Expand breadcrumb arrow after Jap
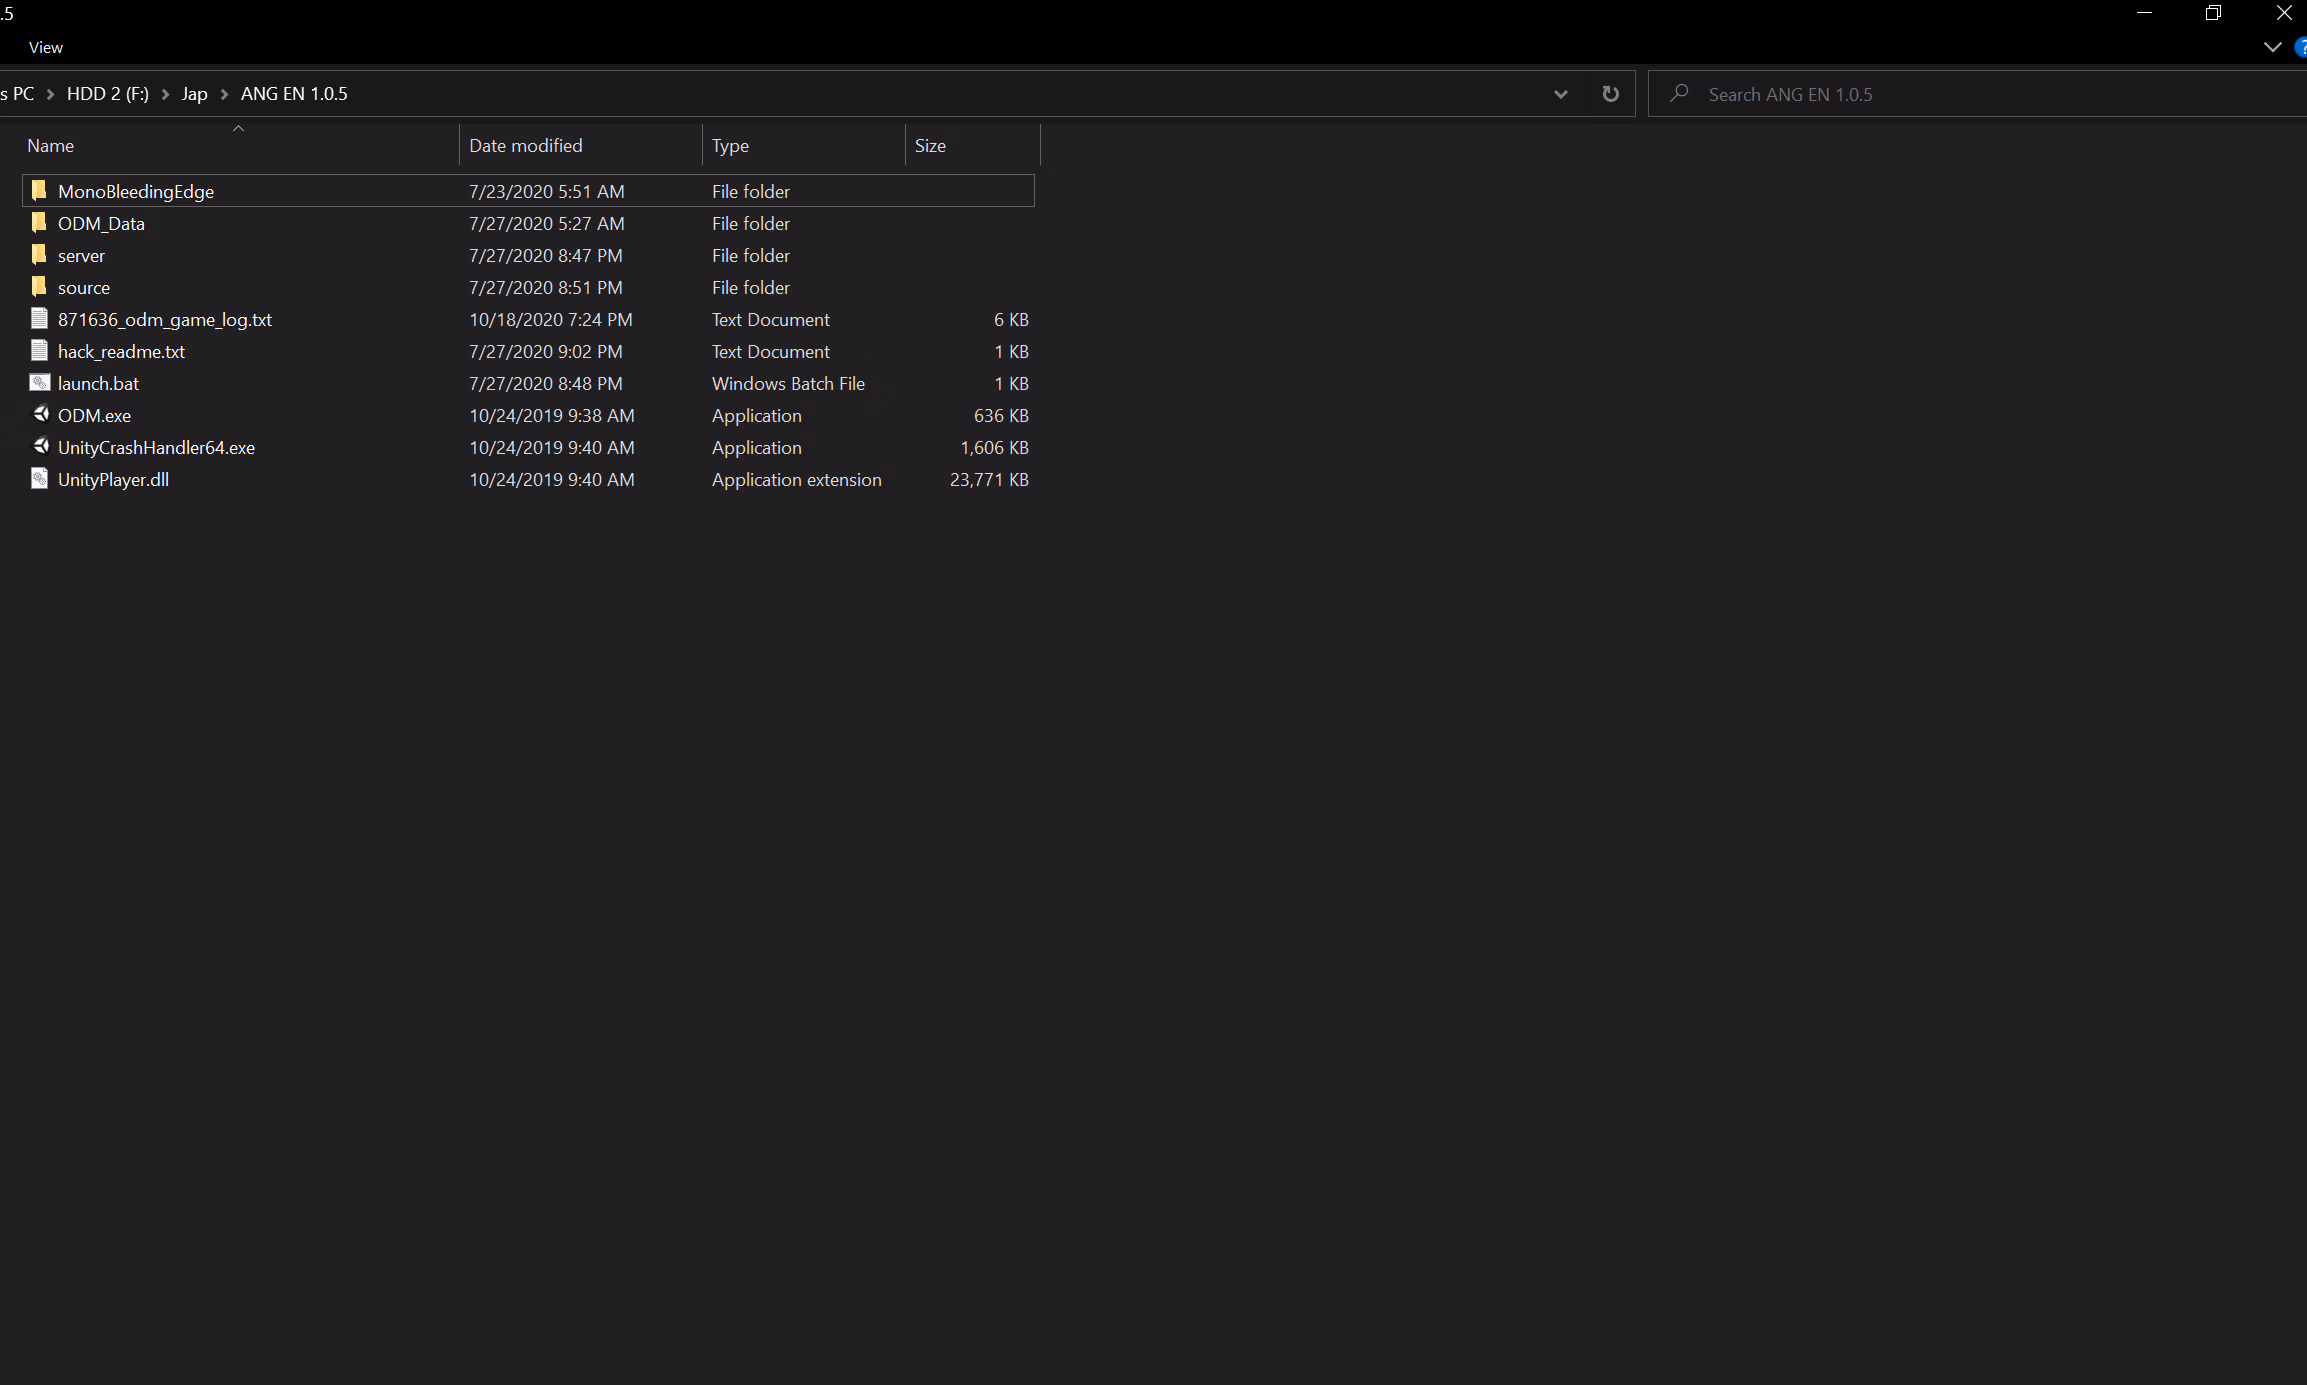This screenshot has width=2307, height=1385. click(224, 94)
